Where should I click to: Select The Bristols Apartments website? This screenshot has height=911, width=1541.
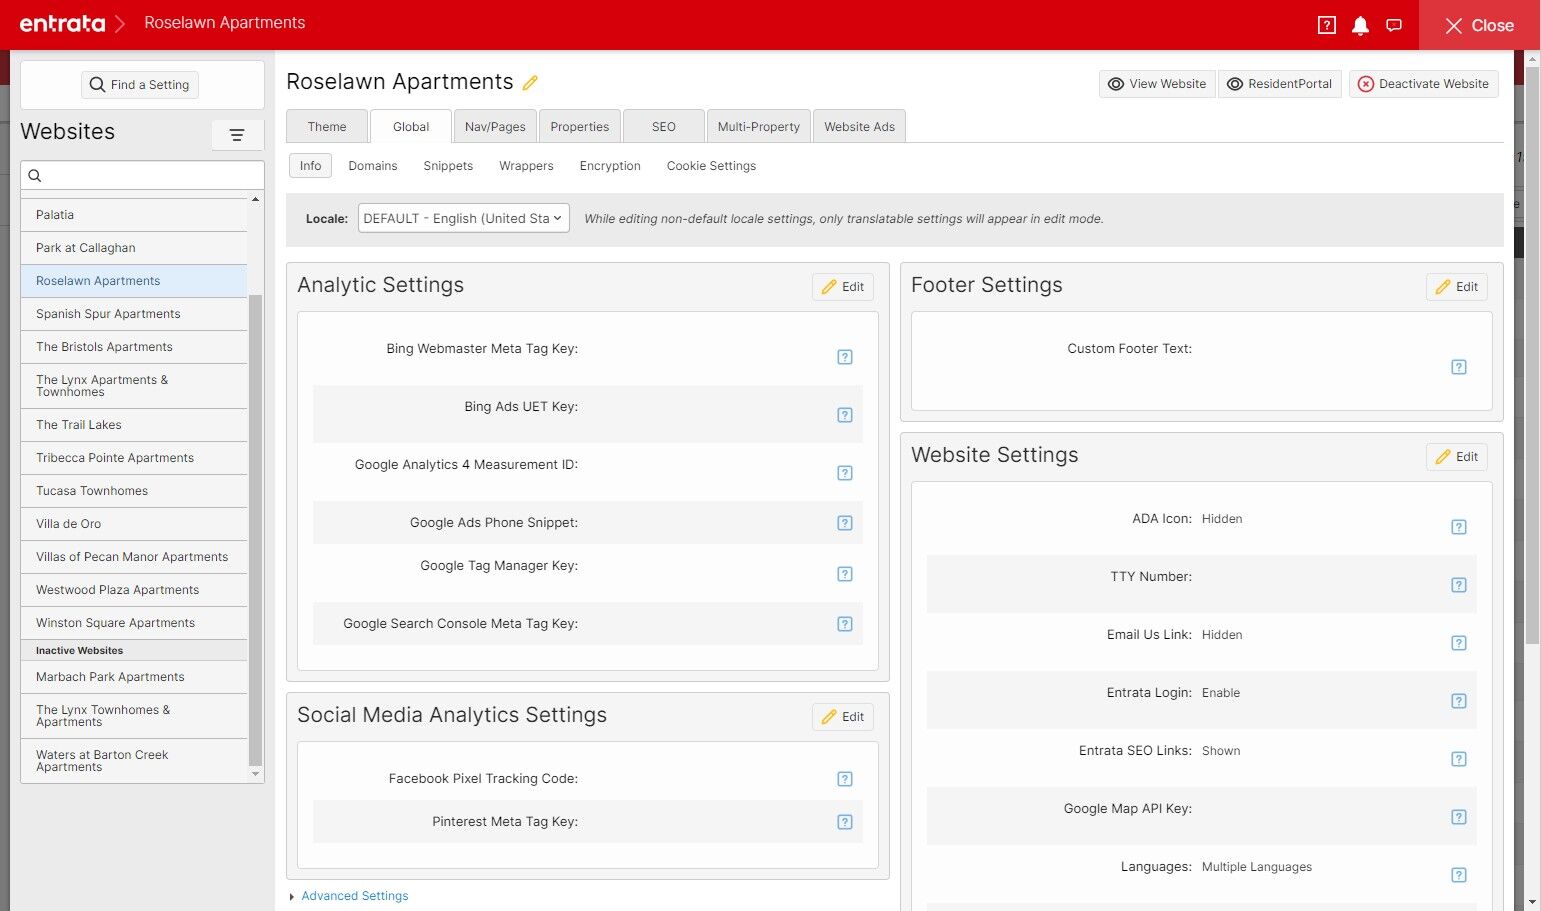[x=134, y=347]
